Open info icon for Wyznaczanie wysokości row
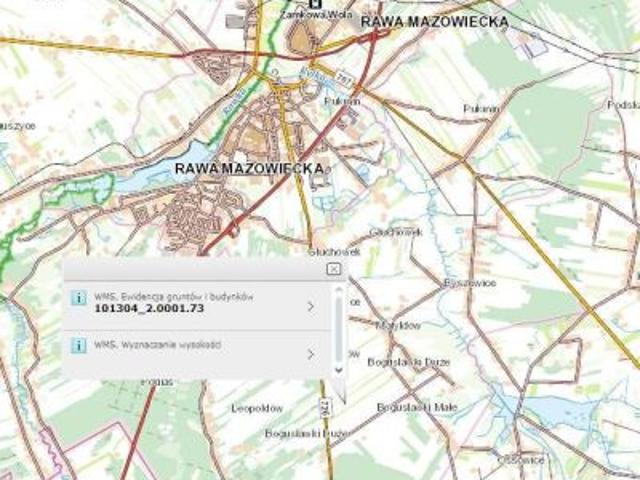Image resolution: width=640 pixels, height=480 pixels. click(x=78, y=346)
